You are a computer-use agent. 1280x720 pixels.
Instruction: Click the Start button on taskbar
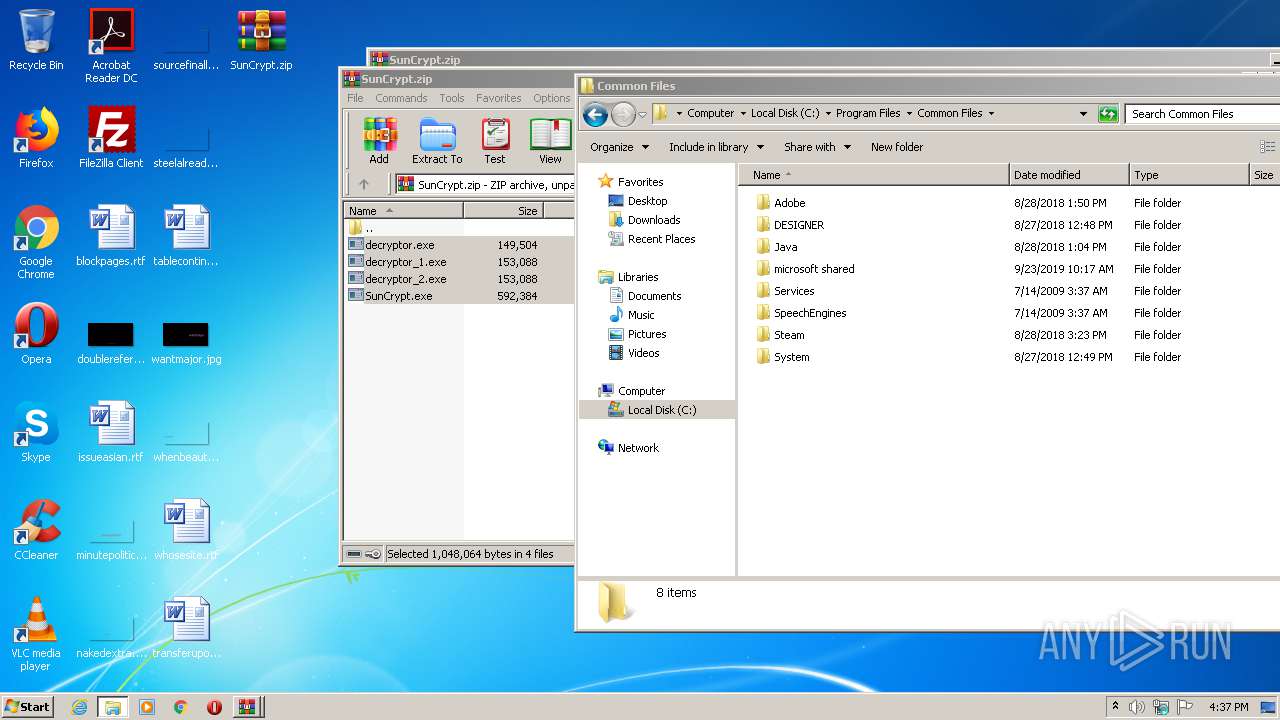click(x=27, y=706)
